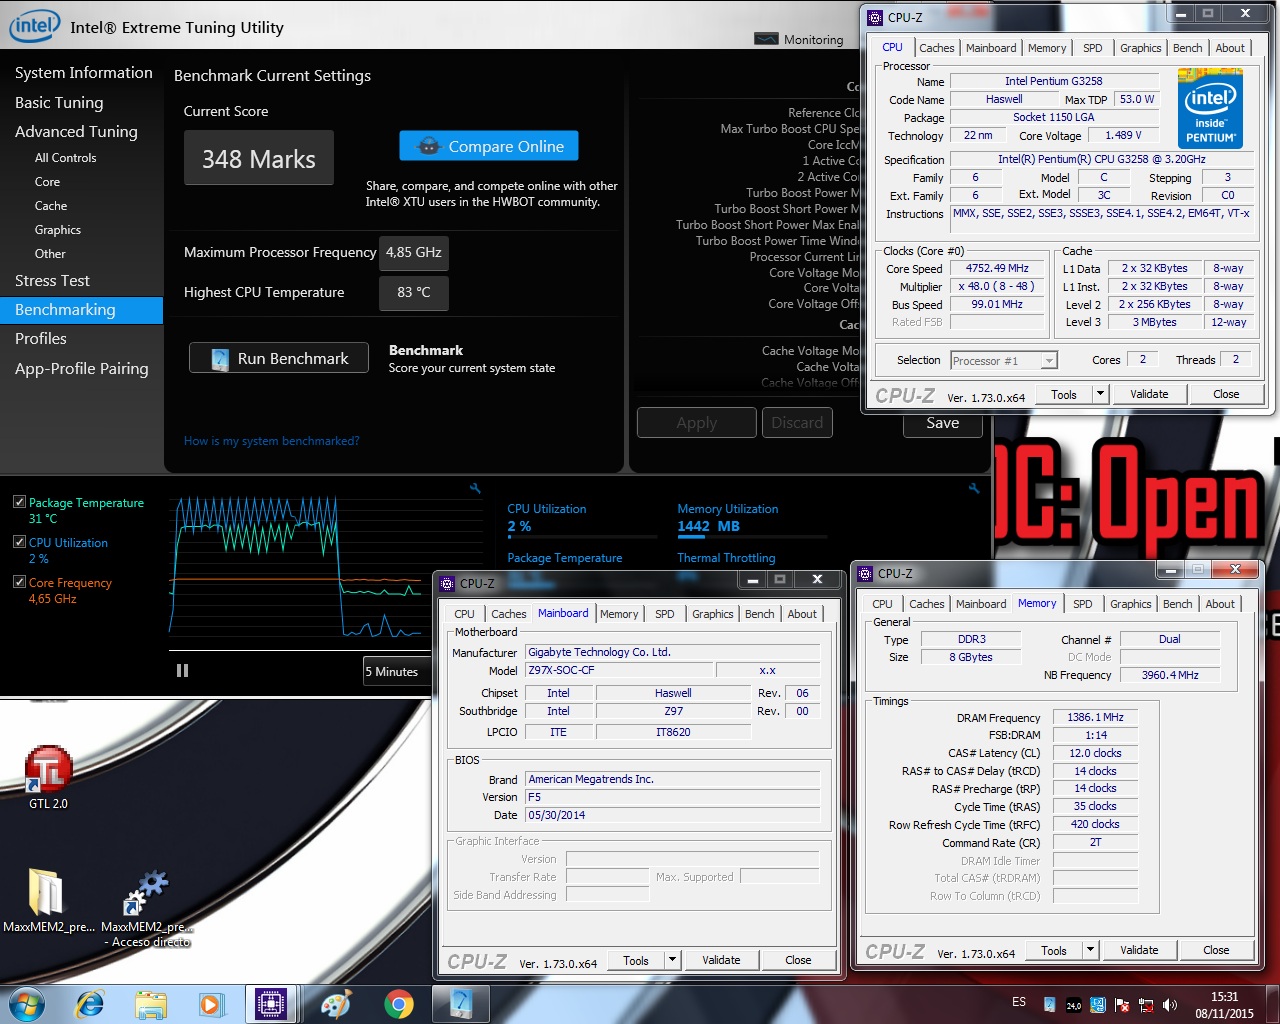Launch Internet Explorer from the taskbar
Screen dimensions: 1280x1024
tap(90, 1003)
